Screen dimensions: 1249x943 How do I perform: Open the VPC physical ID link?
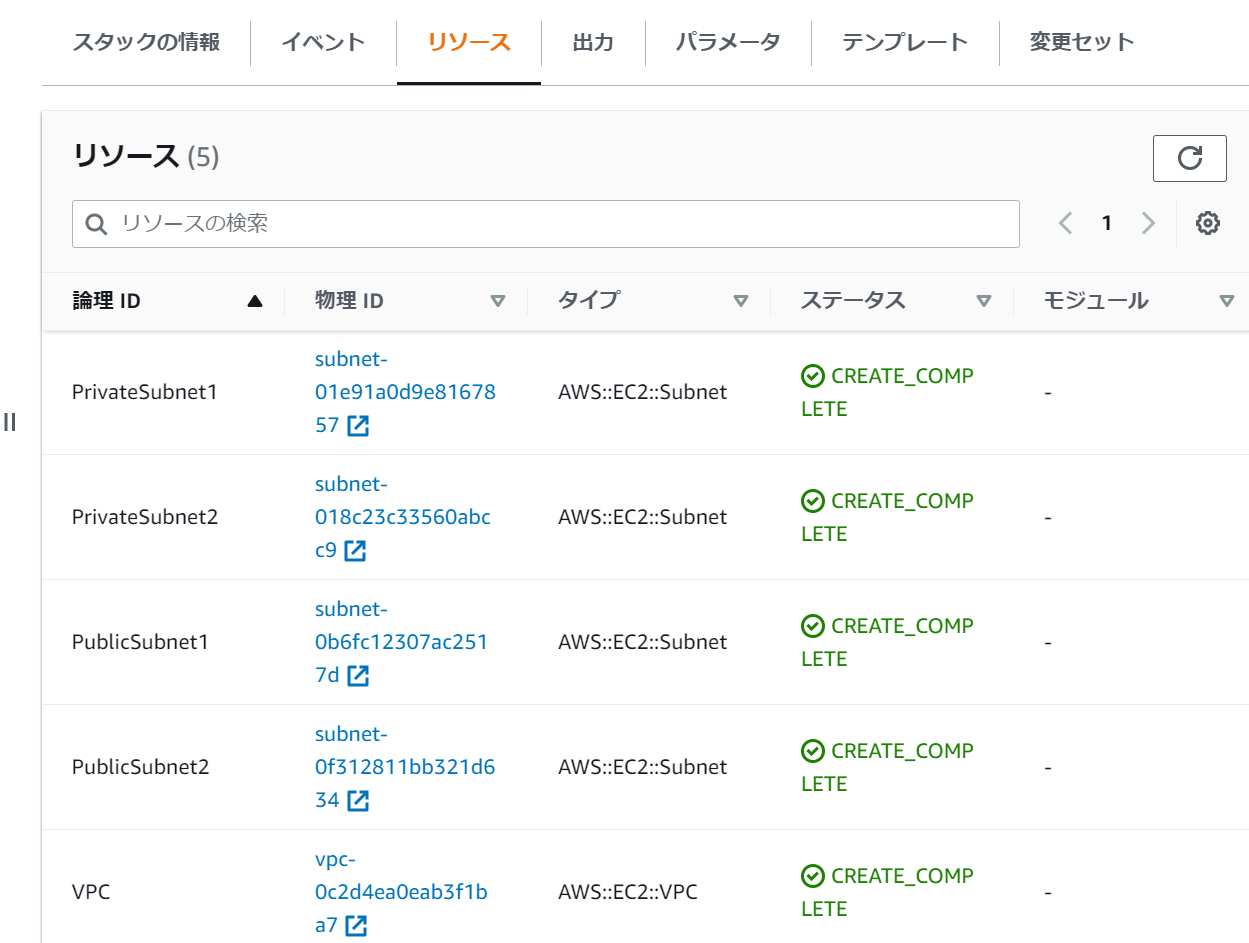(x=400, y=892)
